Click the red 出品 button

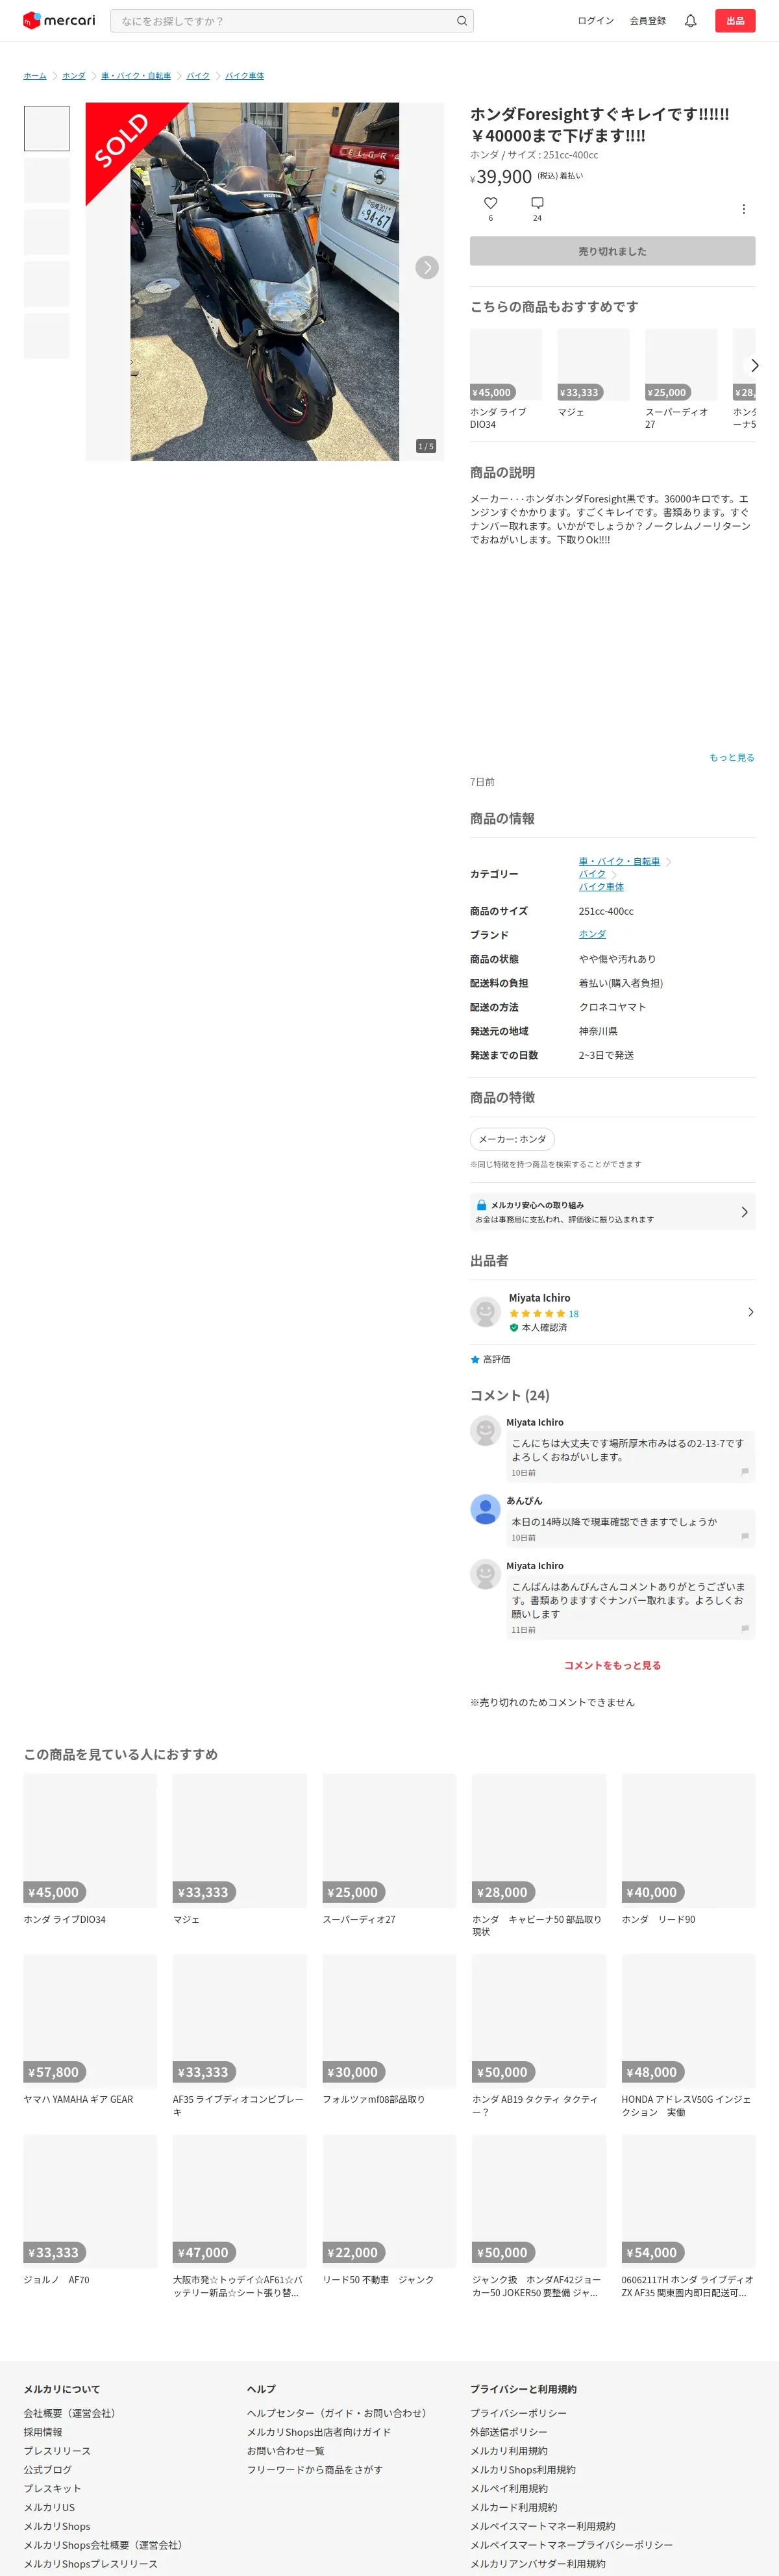click(735, 21)
